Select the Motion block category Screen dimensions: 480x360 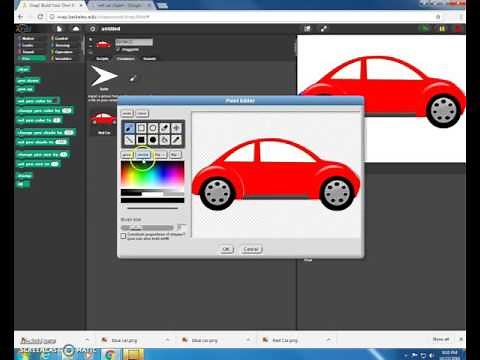coord(32,39)
